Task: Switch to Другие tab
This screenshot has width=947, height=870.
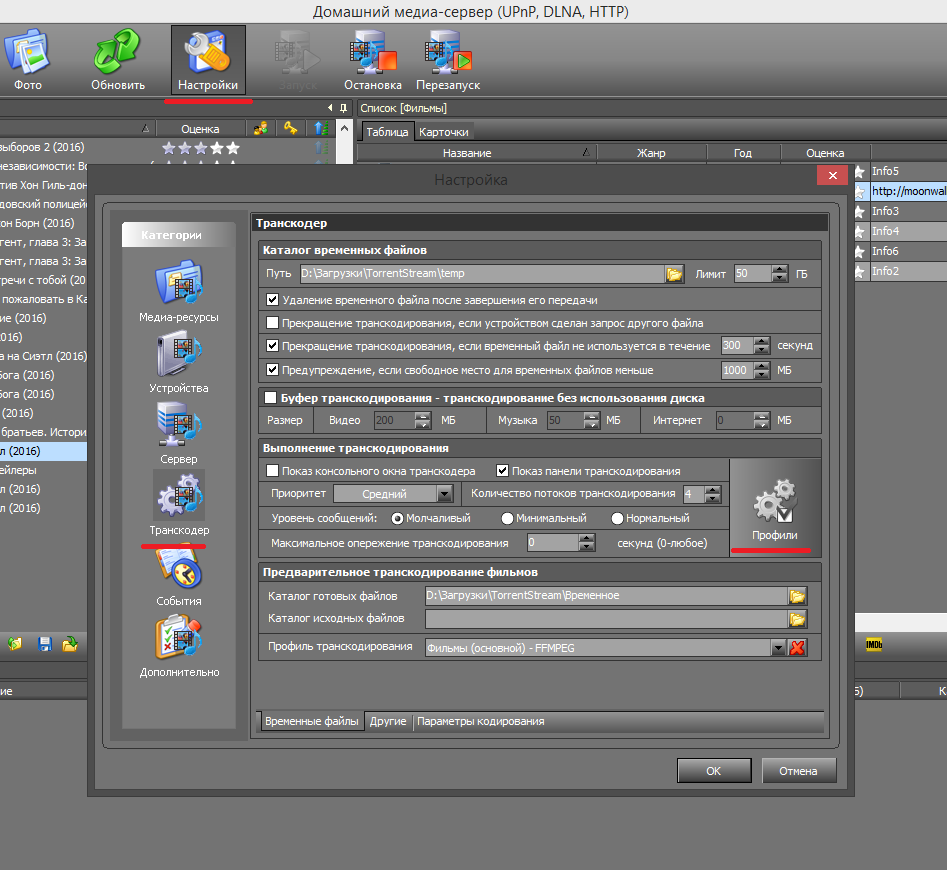Action: (387, 722)
